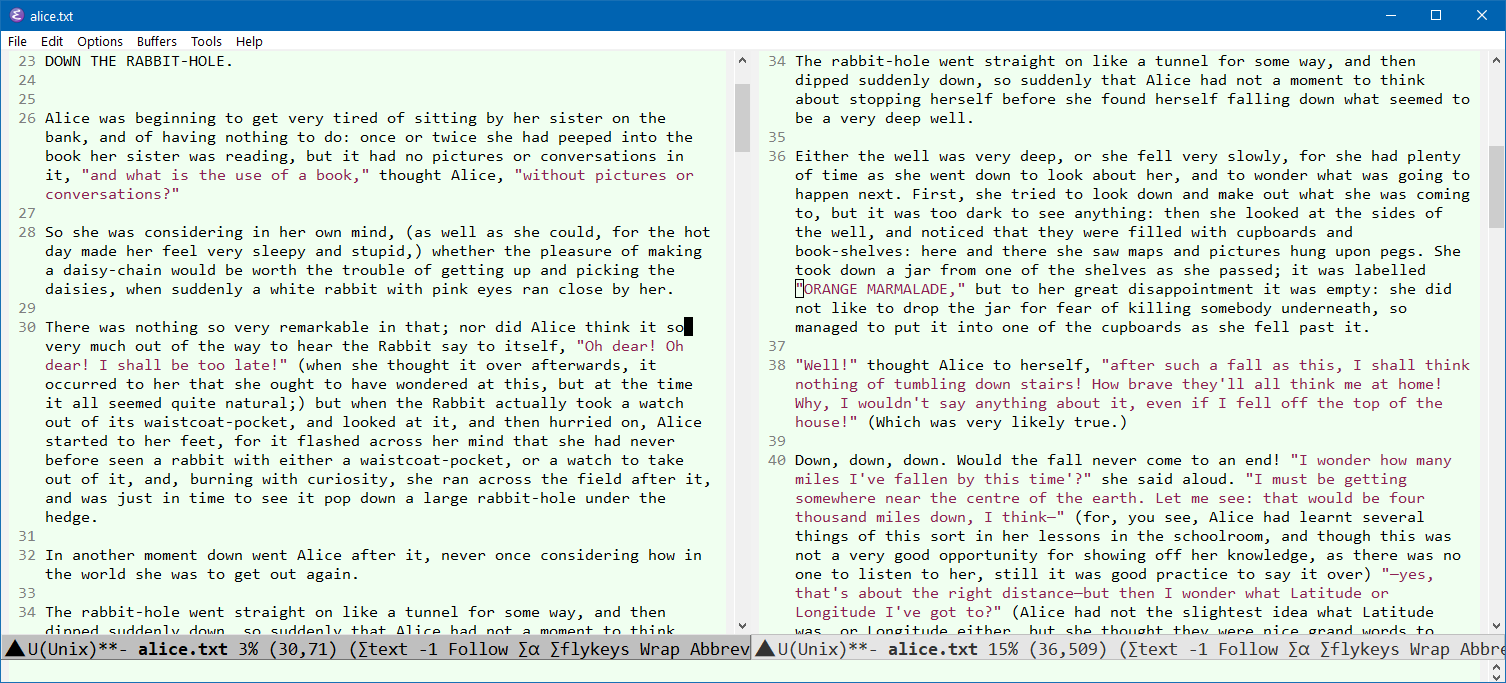Open the Edit menu
1506x683 pixels.
click(x=52, y=41)
